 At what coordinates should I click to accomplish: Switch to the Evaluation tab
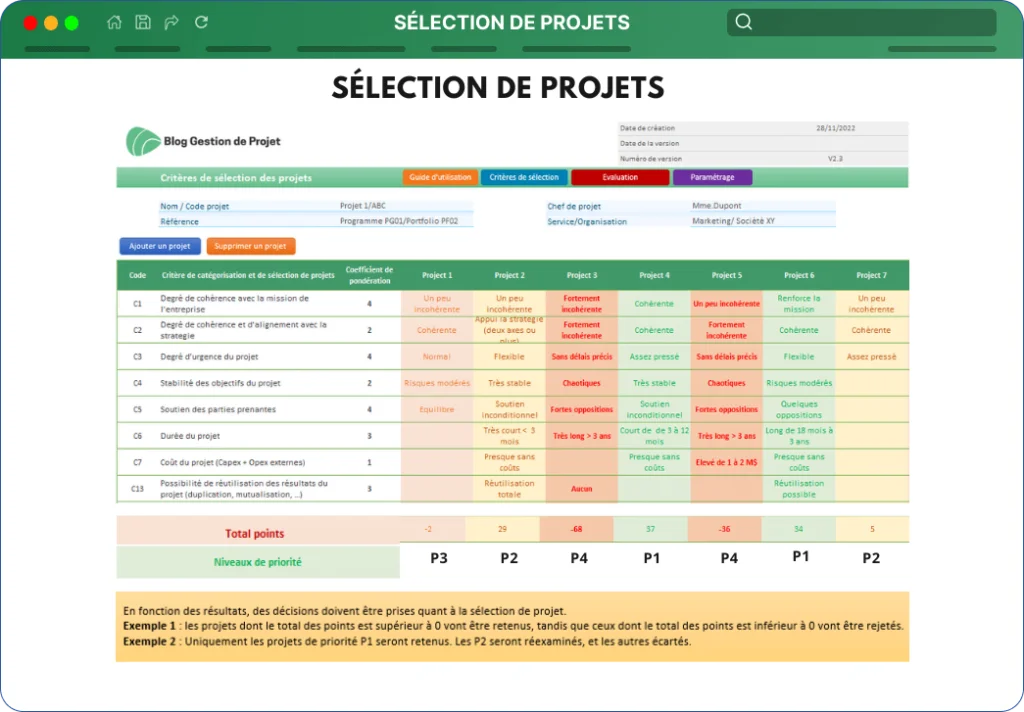(x=620, y=177)
